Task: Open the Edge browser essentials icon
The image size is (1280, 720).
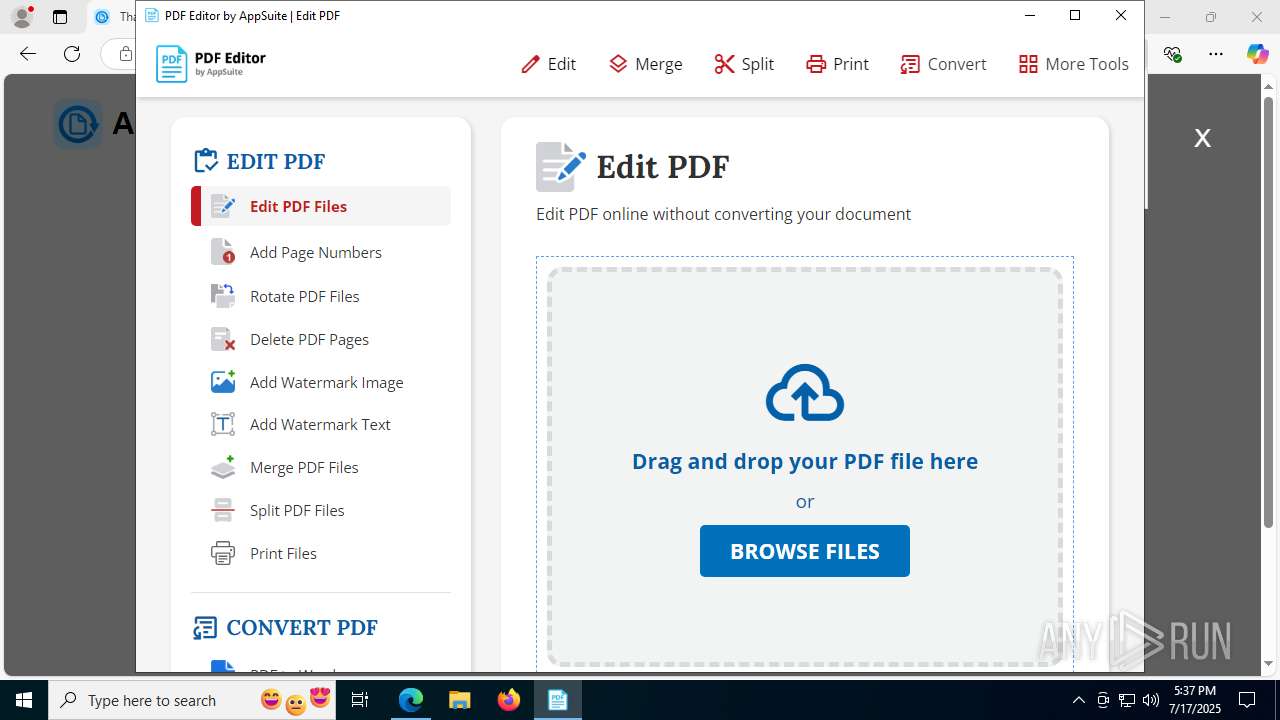Action: (1173, 54)
